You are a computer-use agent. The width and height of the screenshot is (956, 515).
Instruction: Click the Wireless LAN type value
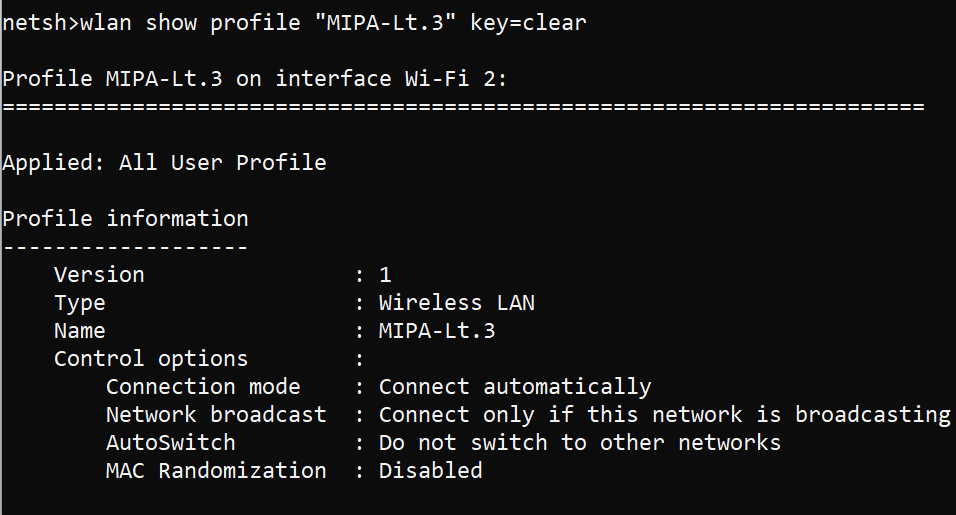[x=457, y=303]
